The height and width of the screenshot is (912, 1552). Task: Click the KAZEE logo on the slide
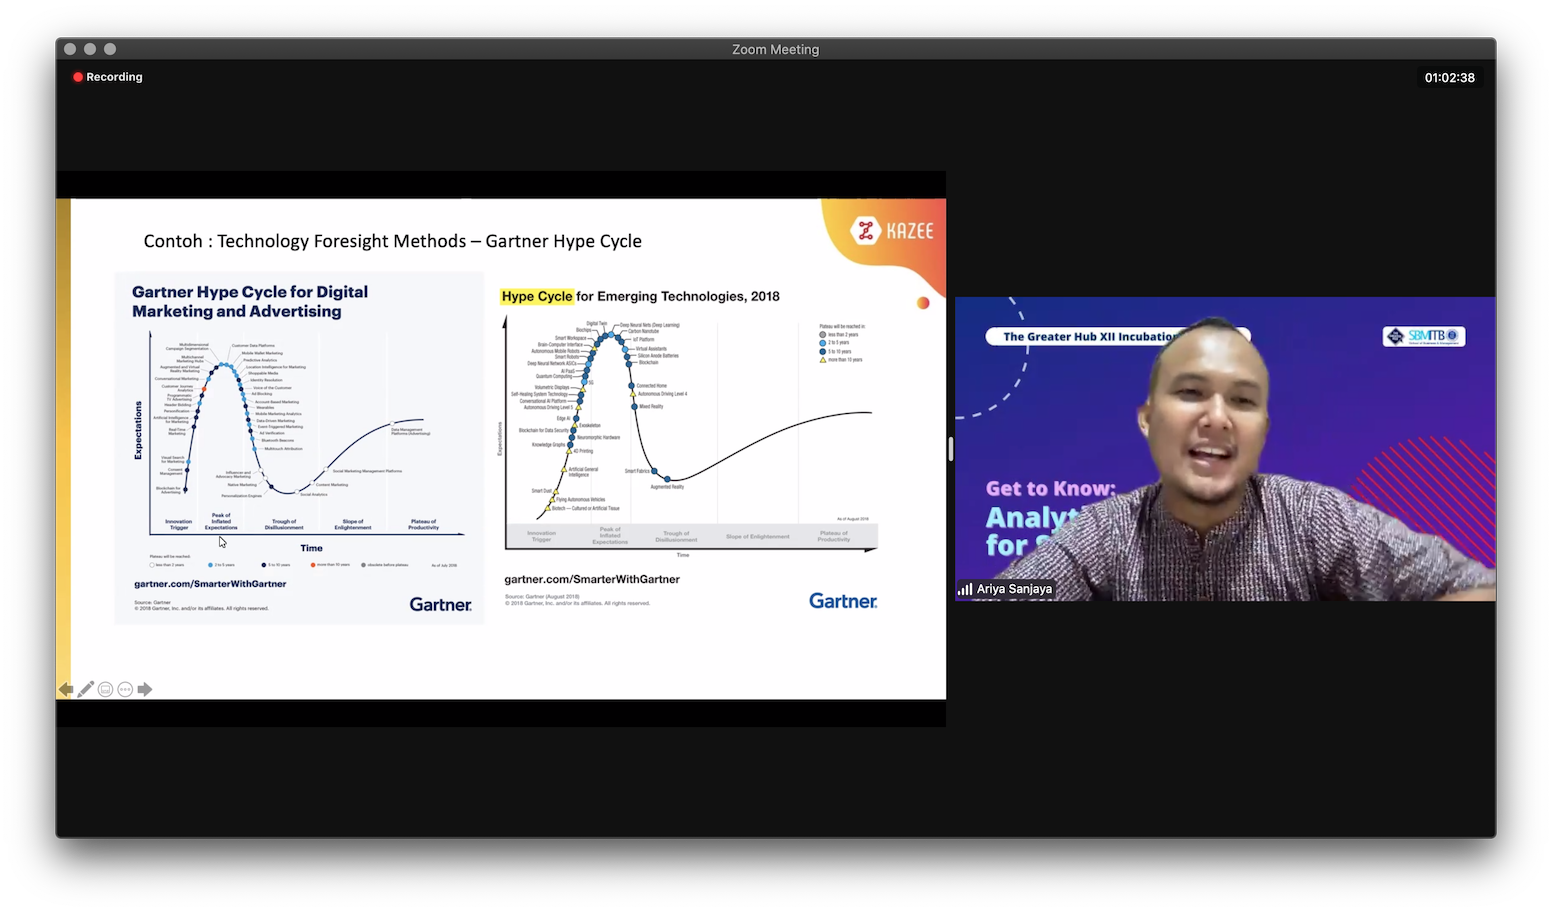pos(892,231)
